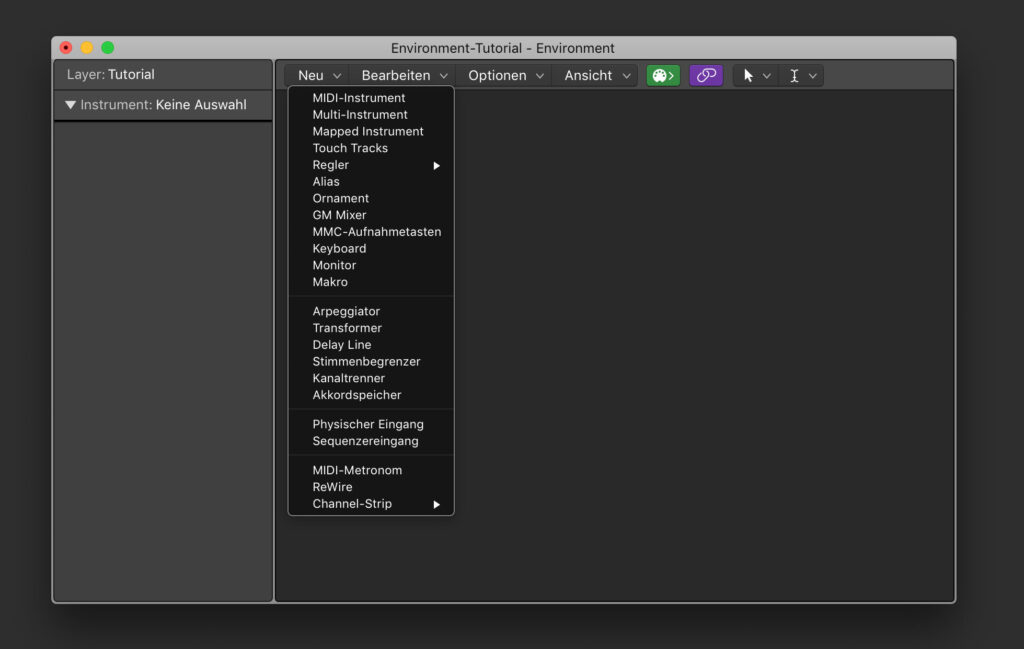Close the Environment window
The image size is (1024, 649).
[66, 48]
